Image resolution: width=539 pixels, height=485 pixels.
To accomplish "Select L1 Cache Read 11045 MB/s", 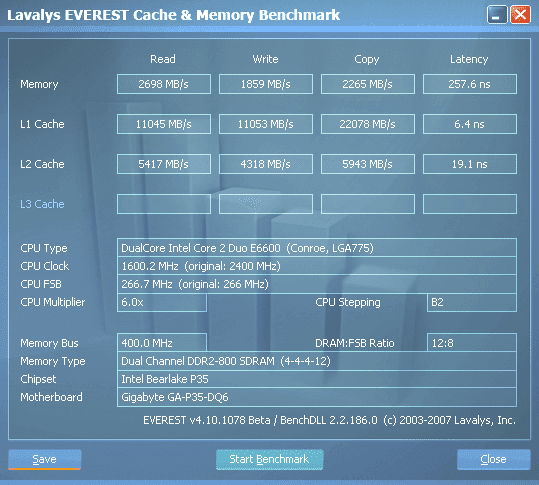I will (164, 124).
